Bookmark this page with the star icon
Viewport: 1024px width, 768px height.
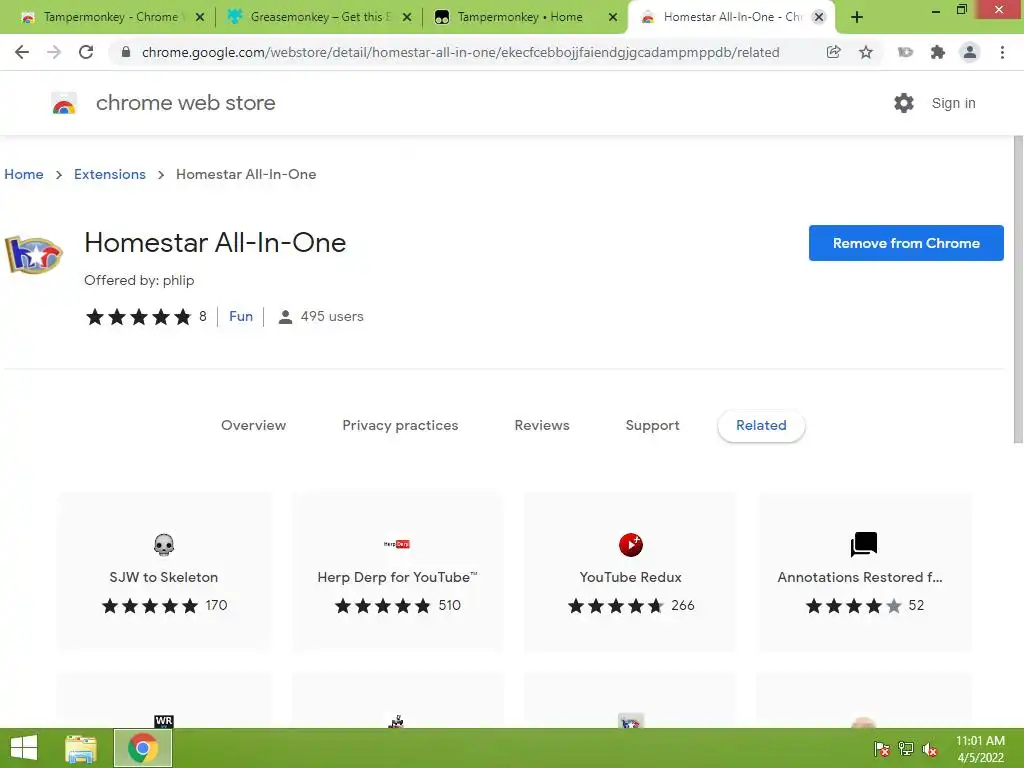point(866,52)
